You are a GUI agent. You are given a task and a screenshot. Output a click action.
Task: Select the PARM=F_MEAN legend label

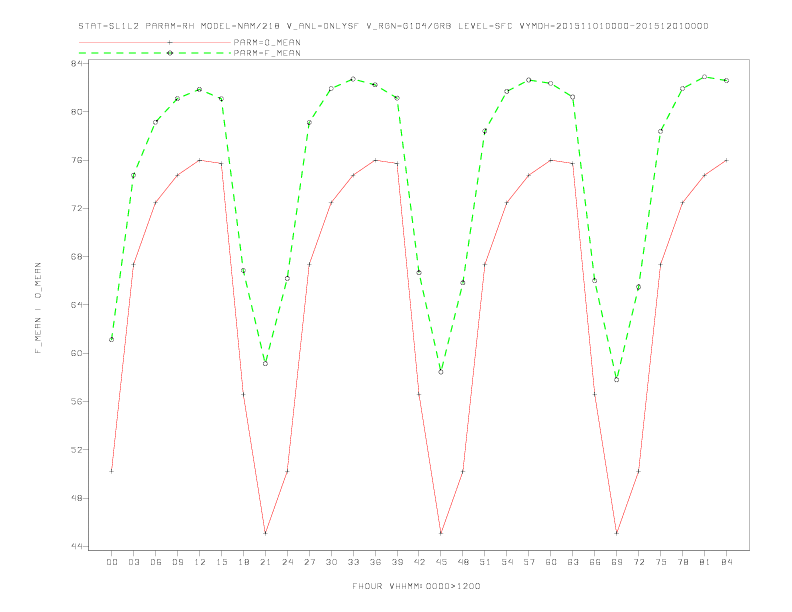(x=267, y=53)
